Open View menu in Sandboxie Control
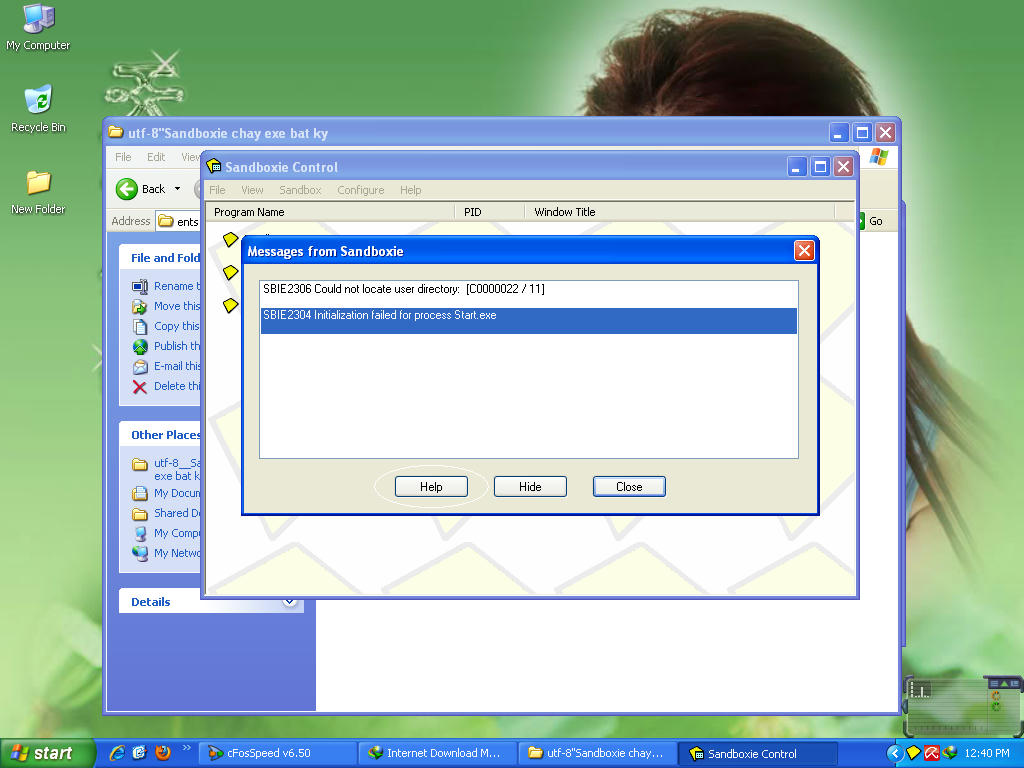 coord(252,190)
